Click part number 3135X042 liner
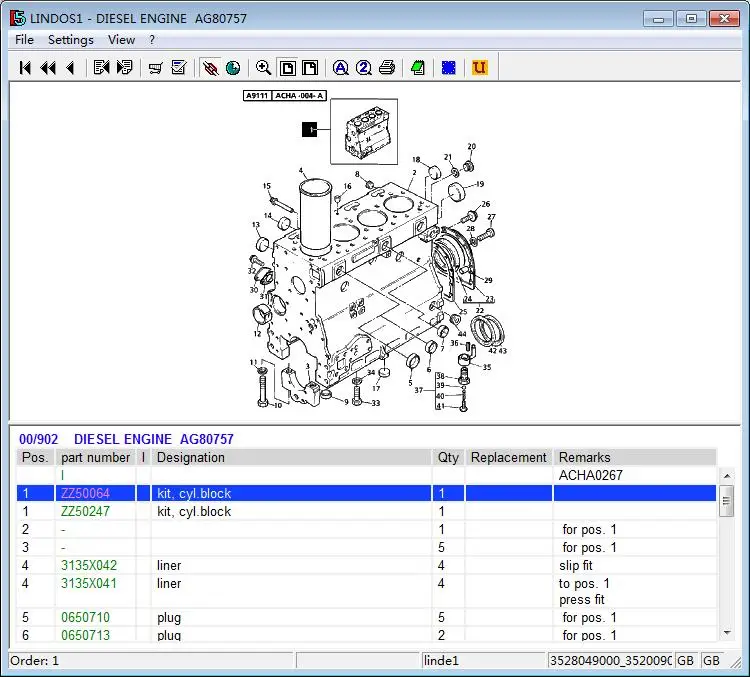750x677 pixels. tap(89, 566)
